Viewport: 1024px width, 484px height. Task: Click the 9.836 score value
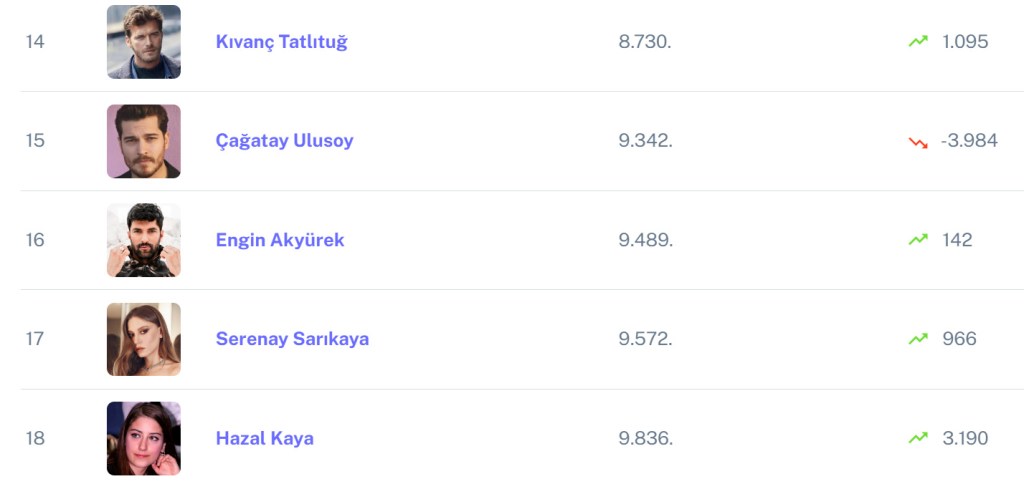[x=645, y=438]
